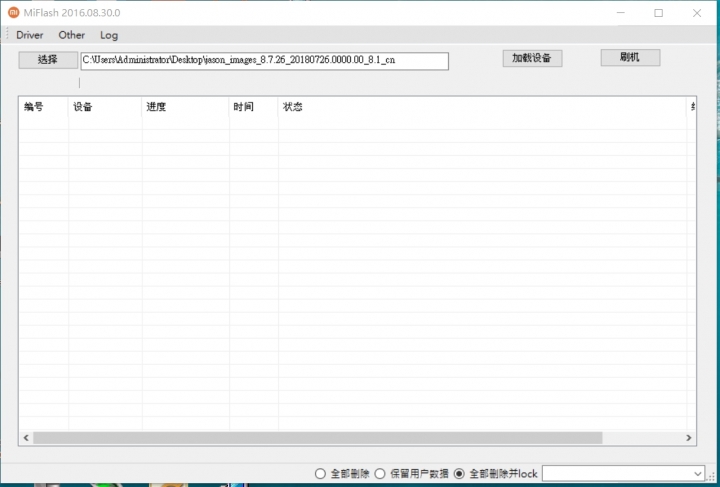The width and height of the screenshot is (720, 487).
Task: Click the MiFlash orange Mi logo icon
Action: pos(14,12)
